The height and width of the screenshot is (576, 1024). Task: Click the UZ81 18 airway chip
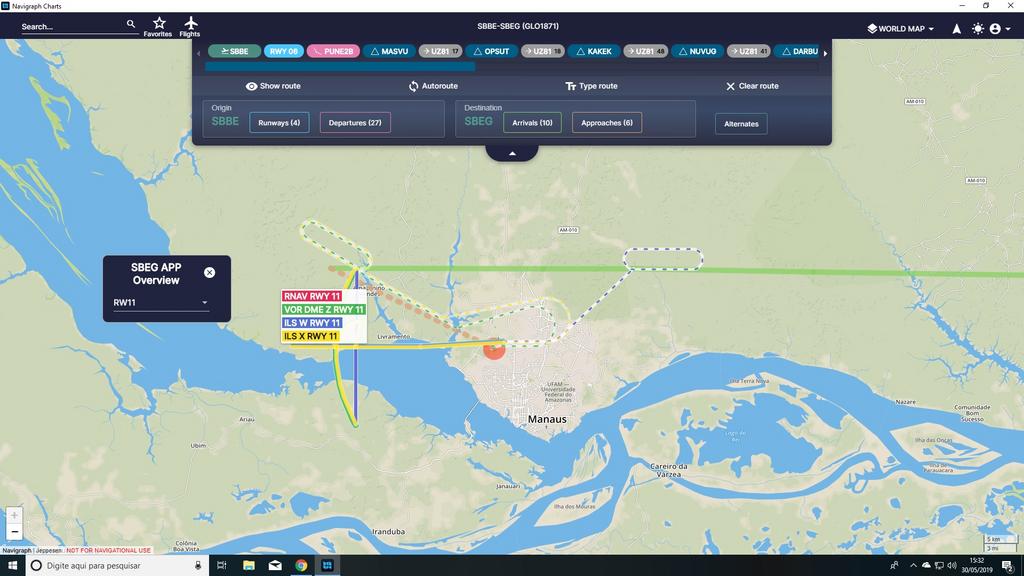coord(543,51)
